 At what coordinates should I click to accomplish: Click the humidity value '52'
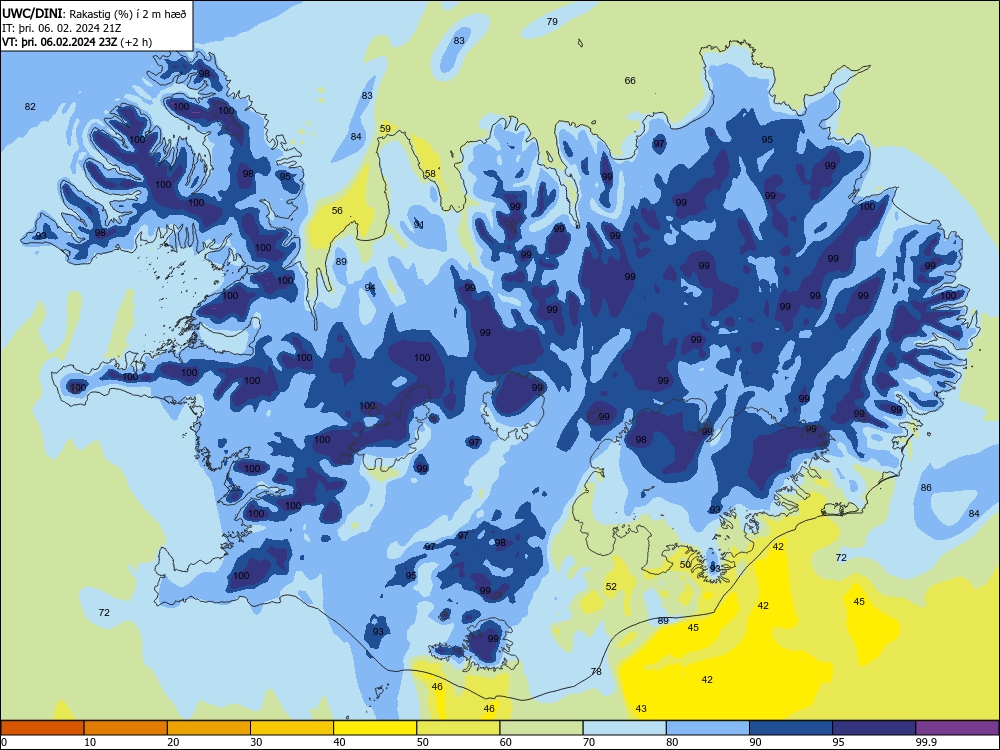coord(612,587)
